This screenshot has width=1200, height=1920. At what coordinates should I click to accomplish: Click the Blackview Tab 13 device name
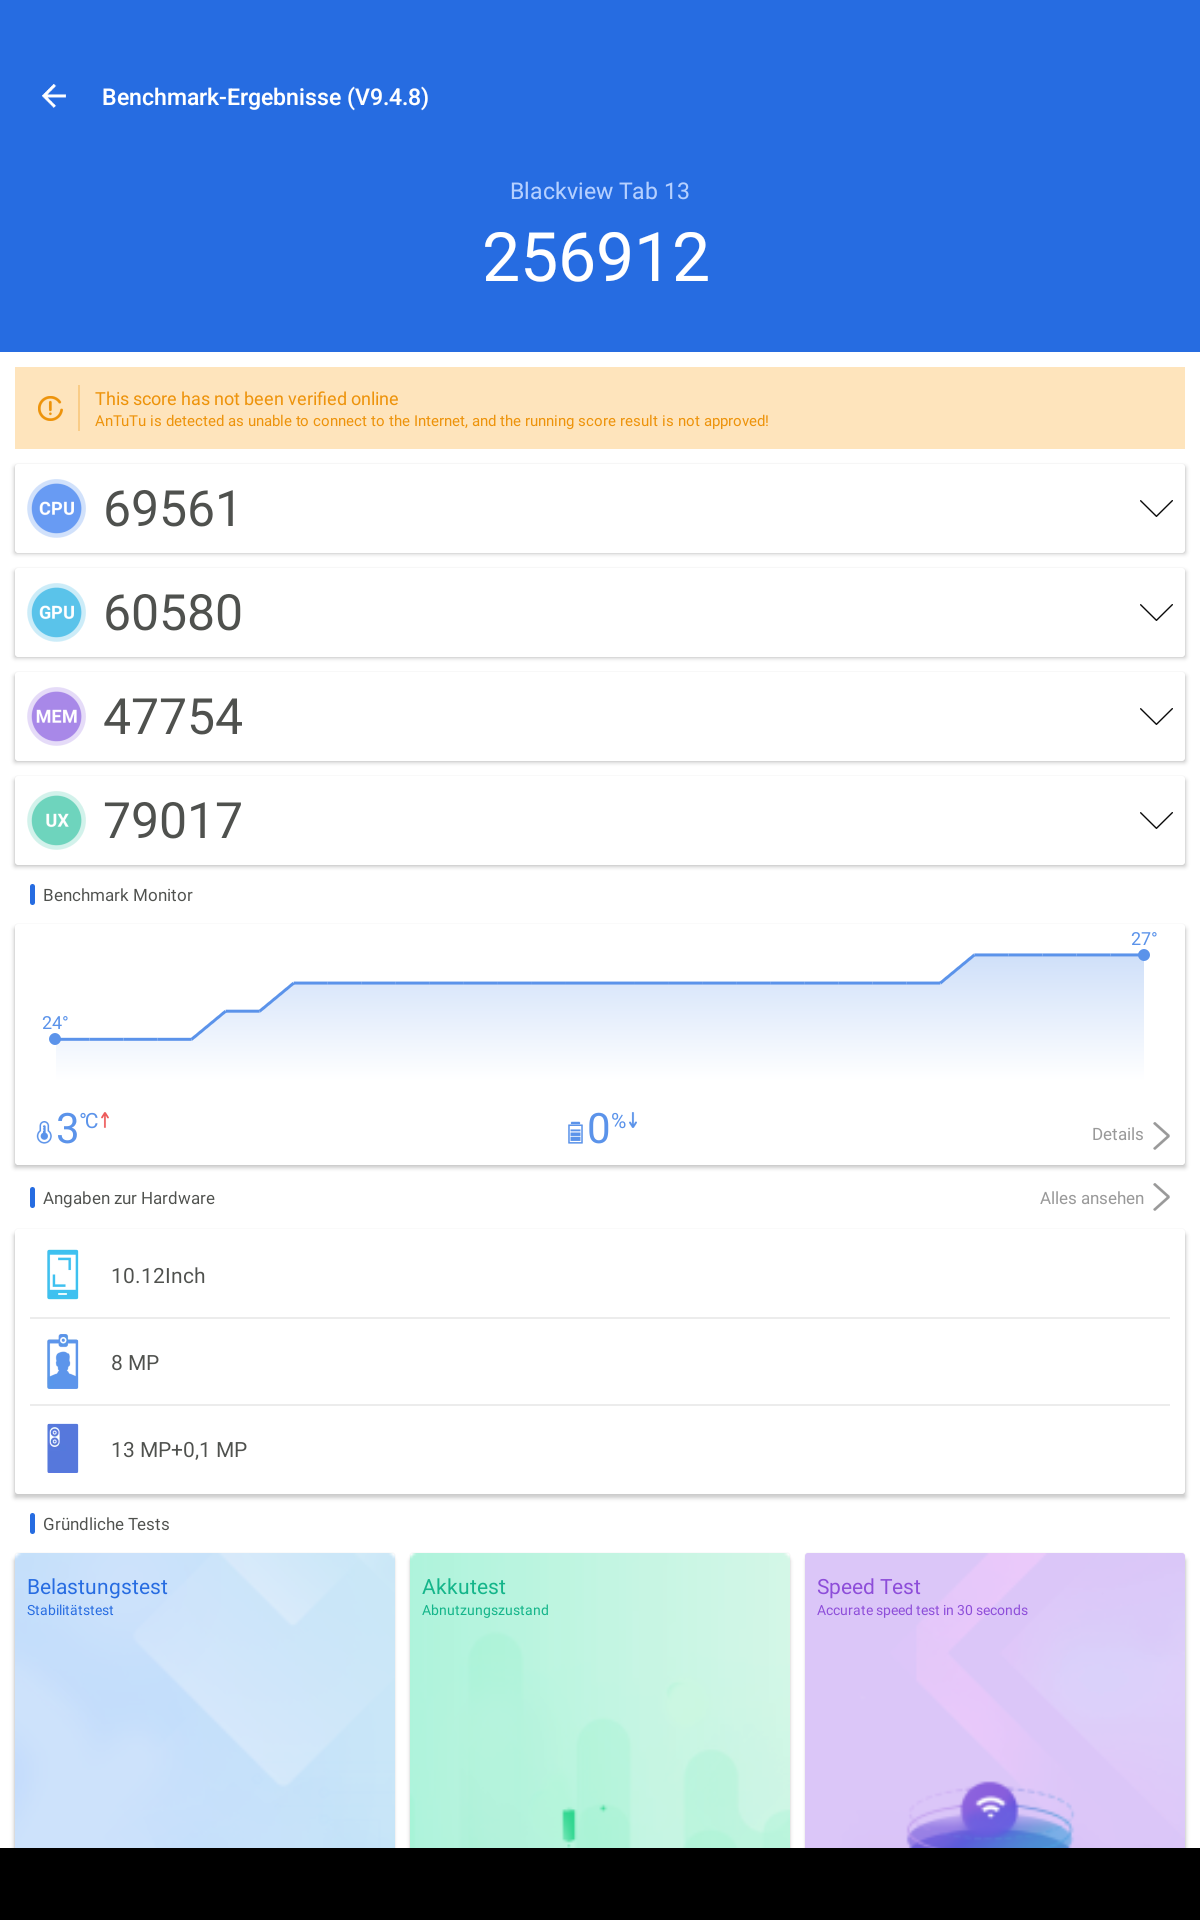(x=600, y=191)
